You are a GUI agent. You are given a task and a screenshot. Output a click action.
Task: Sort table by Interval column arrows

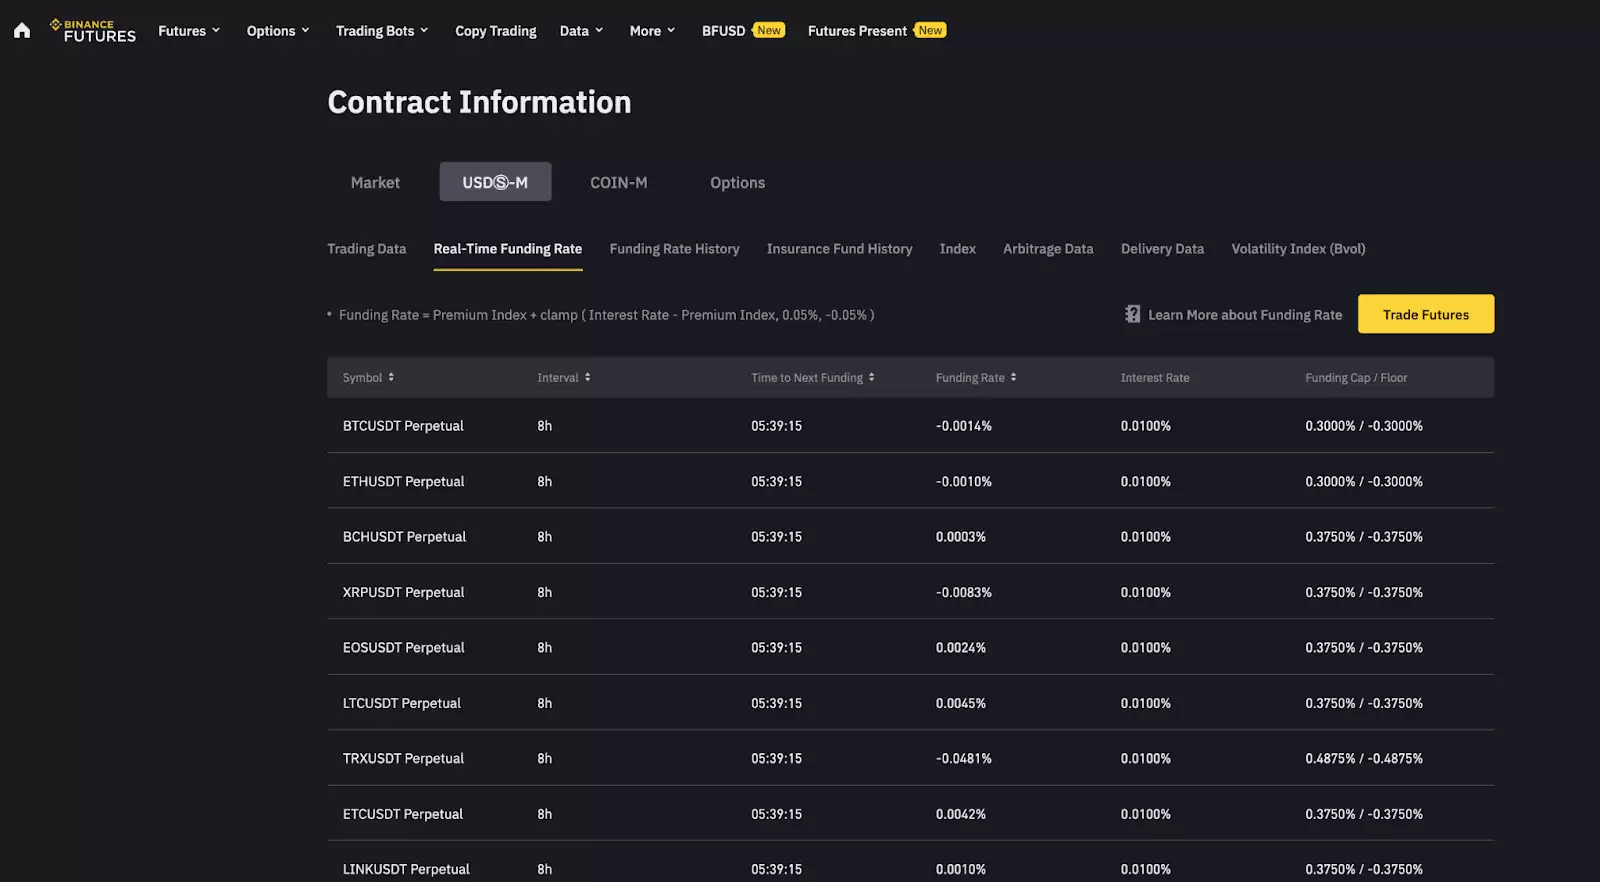click(x=588, y=377)
